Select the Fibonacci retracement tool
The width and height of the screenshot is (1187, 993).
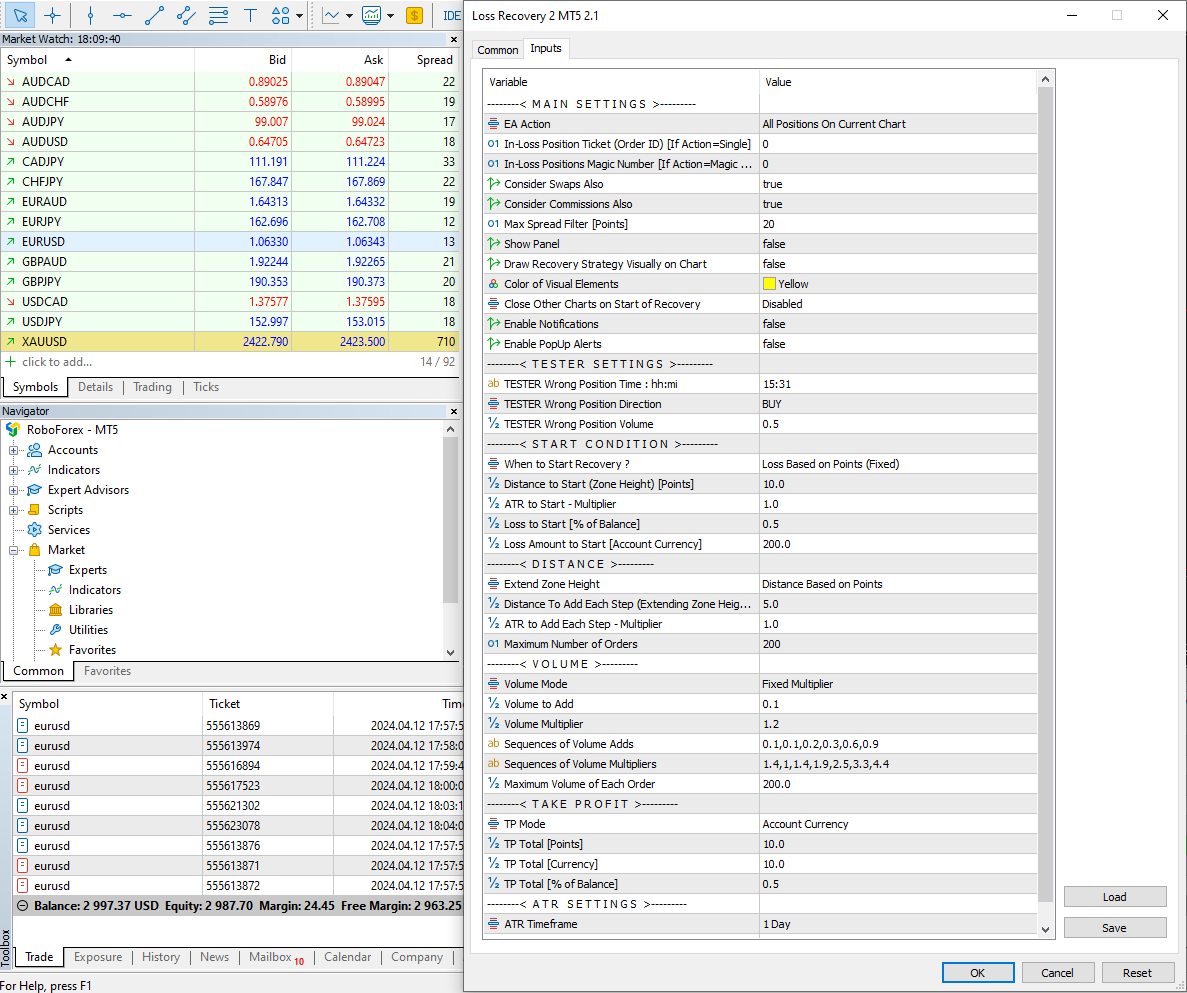point(218,15)
